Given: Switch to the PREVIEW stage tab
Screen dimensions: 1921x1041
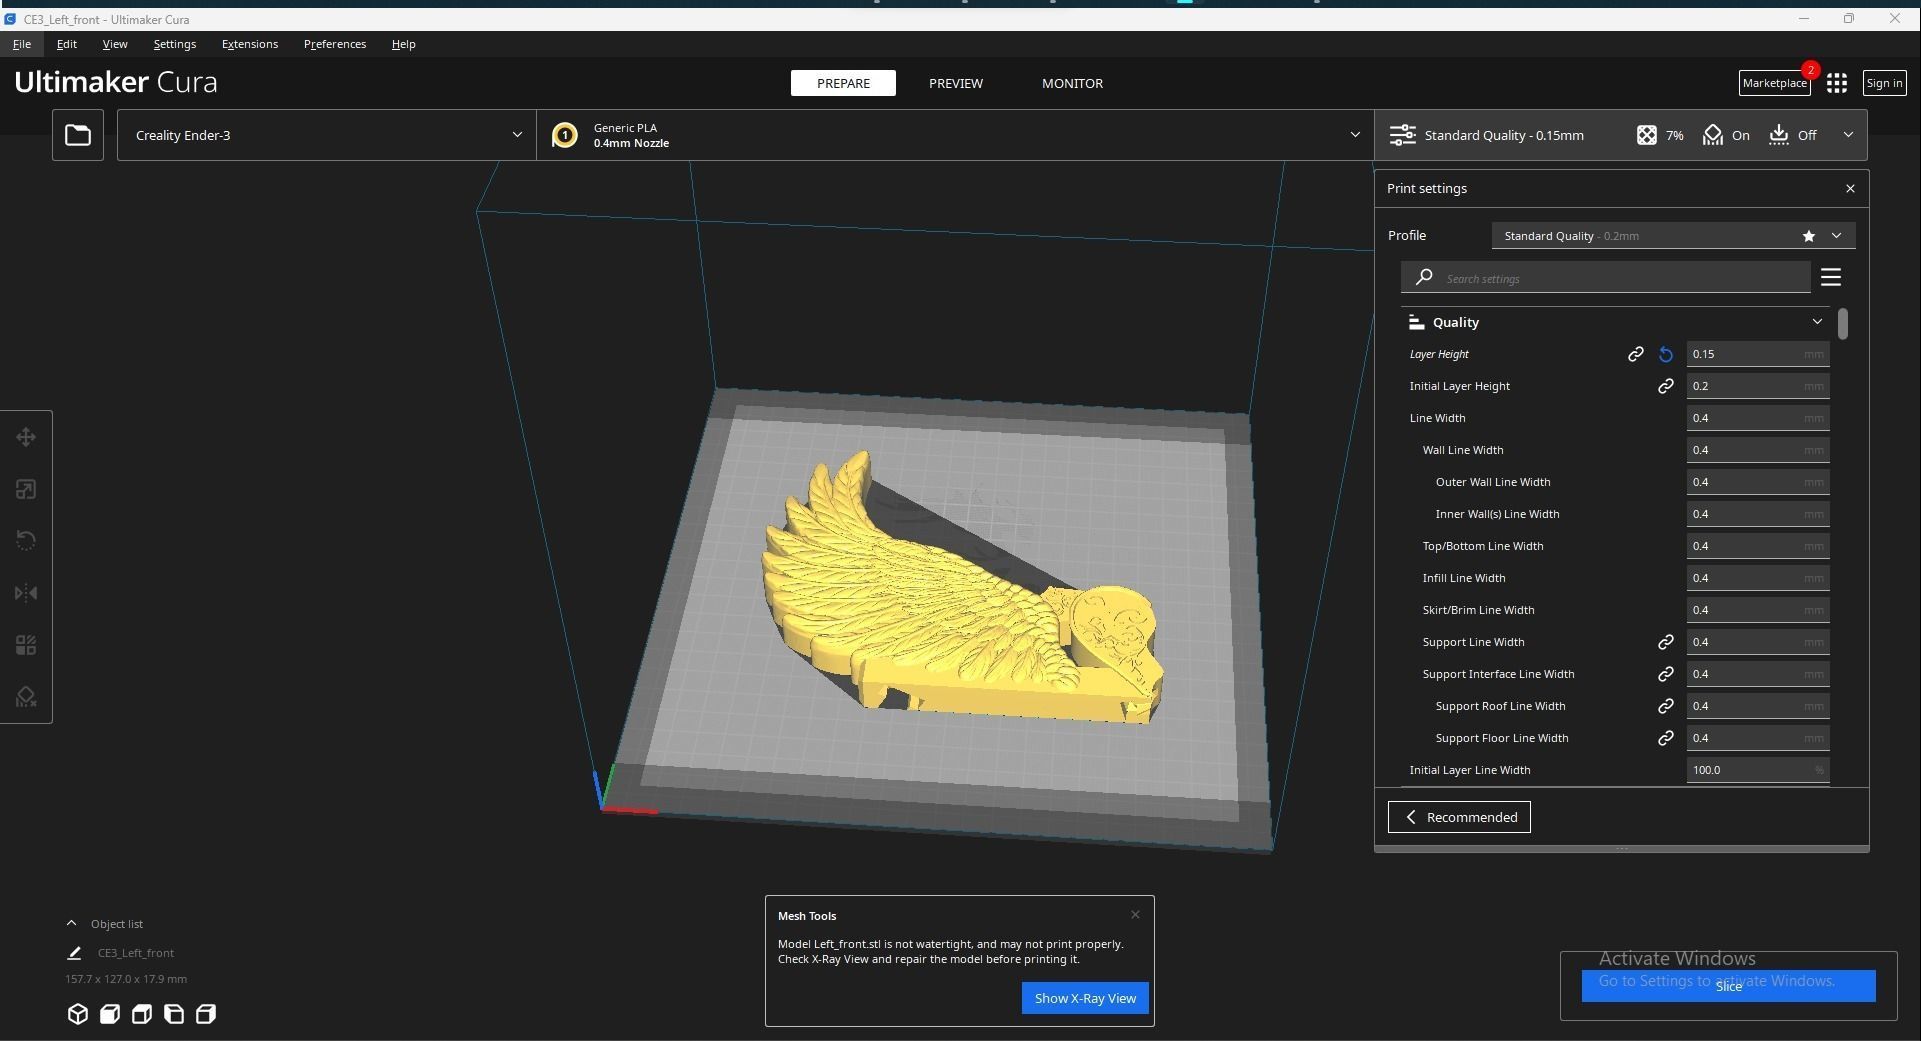Looking at the screenshot, I should tap(956, 83).
